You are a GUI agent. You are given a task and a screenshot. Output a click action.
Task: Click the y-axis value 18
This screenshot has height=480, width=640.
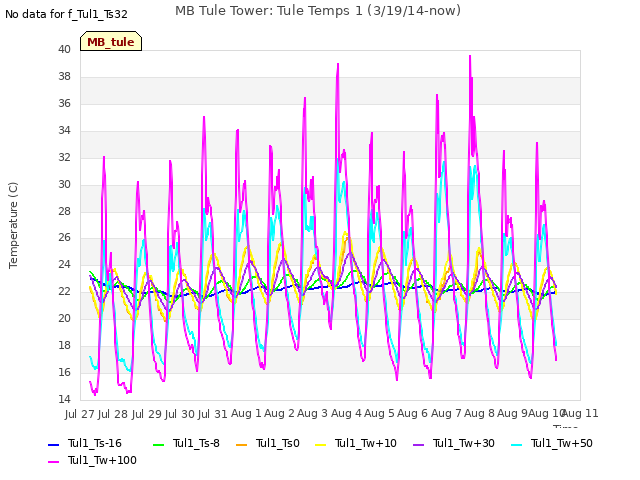point(64,345)
